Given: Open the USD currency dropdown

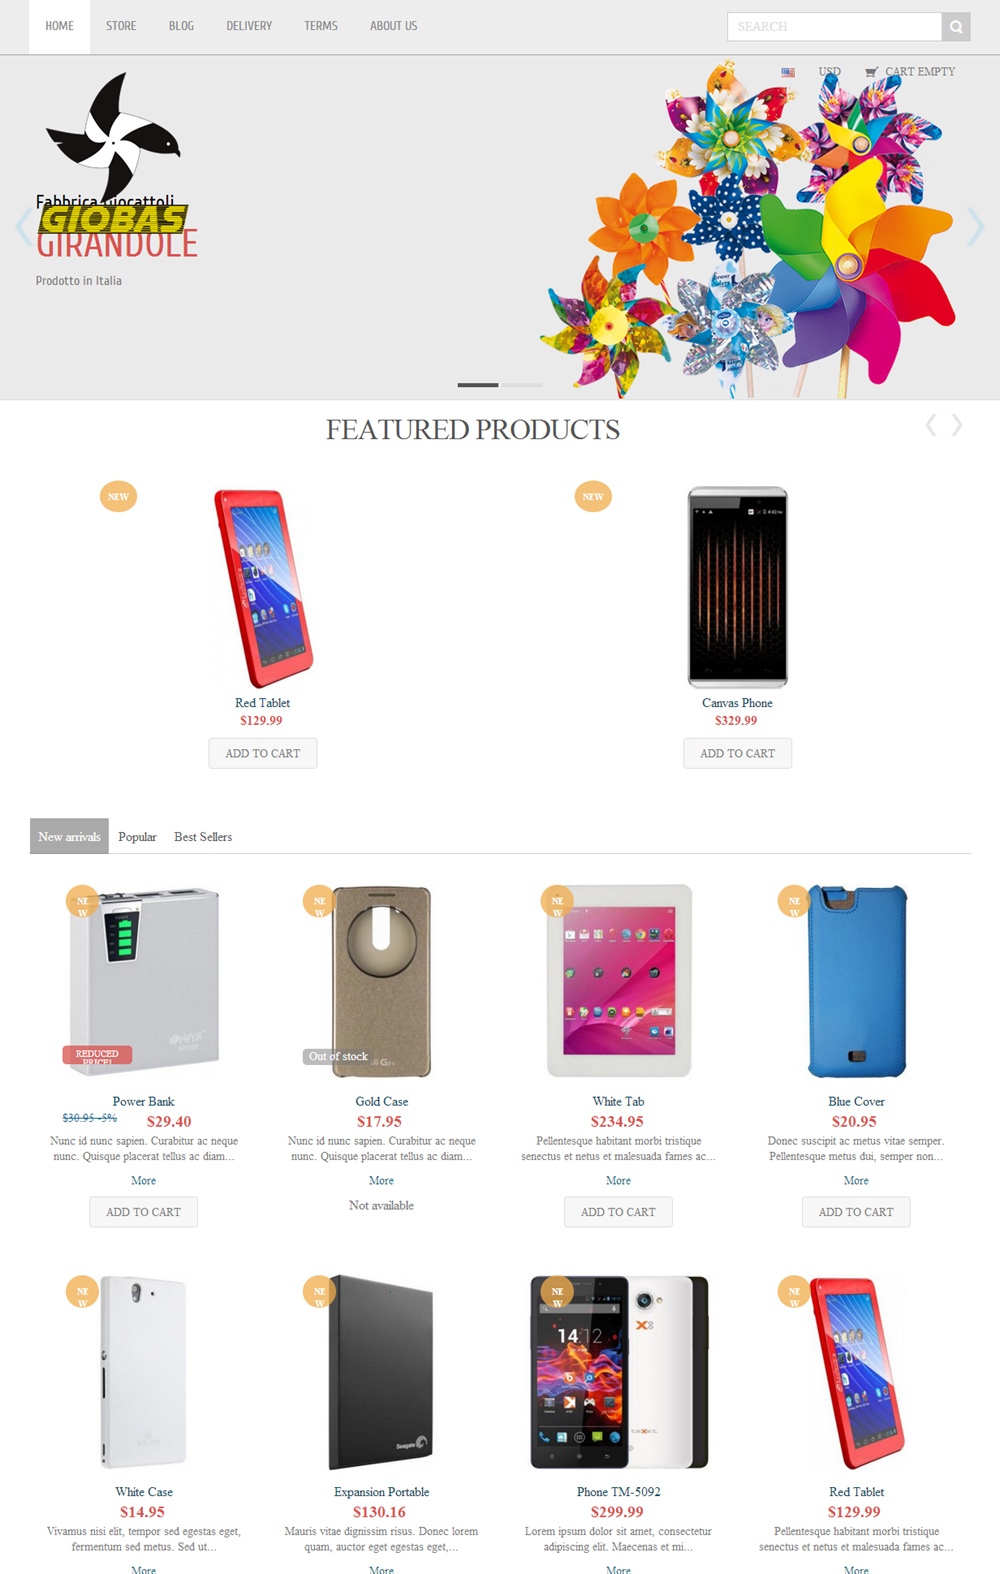Looking at the screenshot, I should coord(830,72).
